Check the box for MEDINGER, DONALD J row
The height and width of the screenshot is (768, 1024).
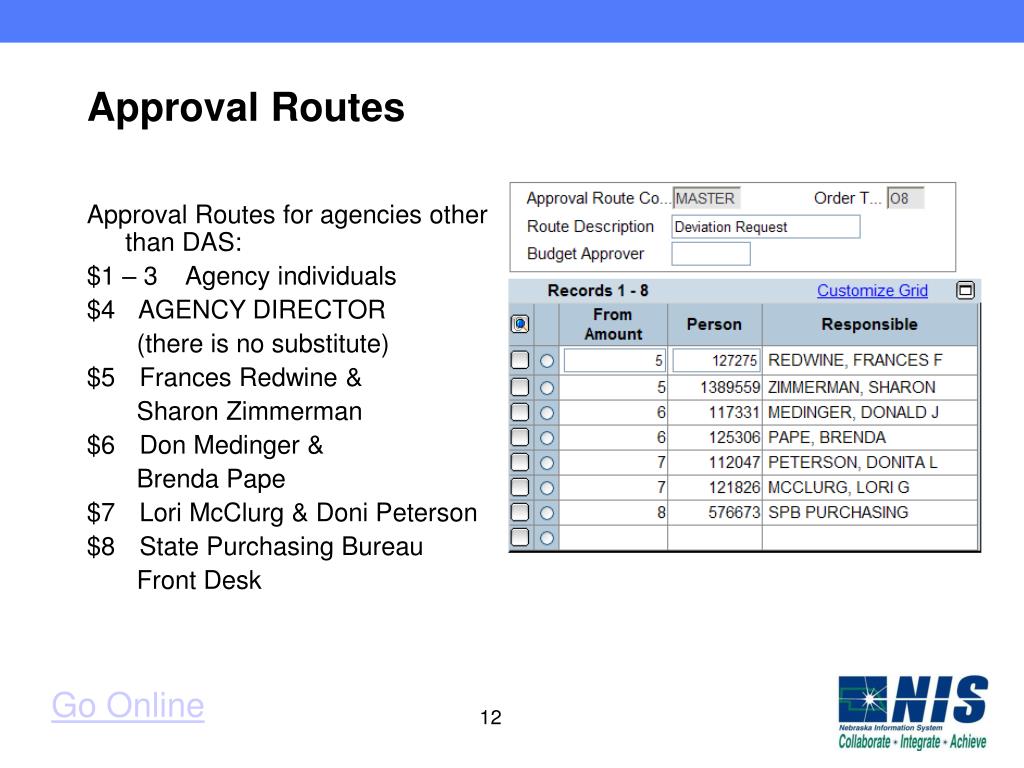tap(520, 412)
